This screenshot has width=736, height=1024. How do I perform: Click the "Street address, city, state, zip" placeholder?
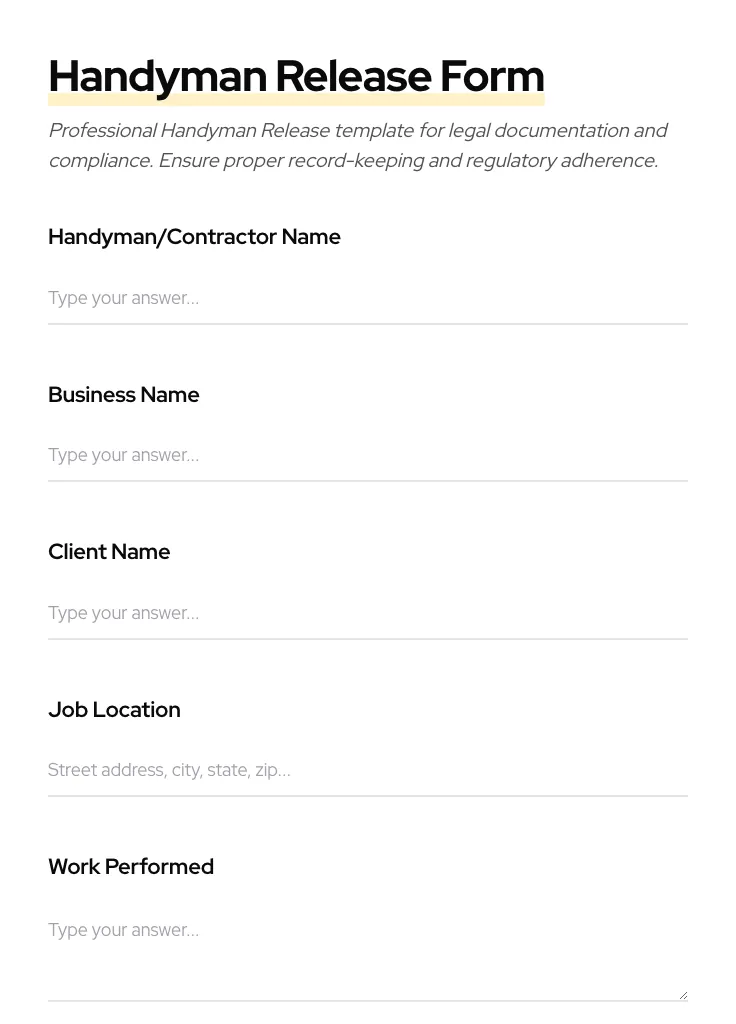169,770
